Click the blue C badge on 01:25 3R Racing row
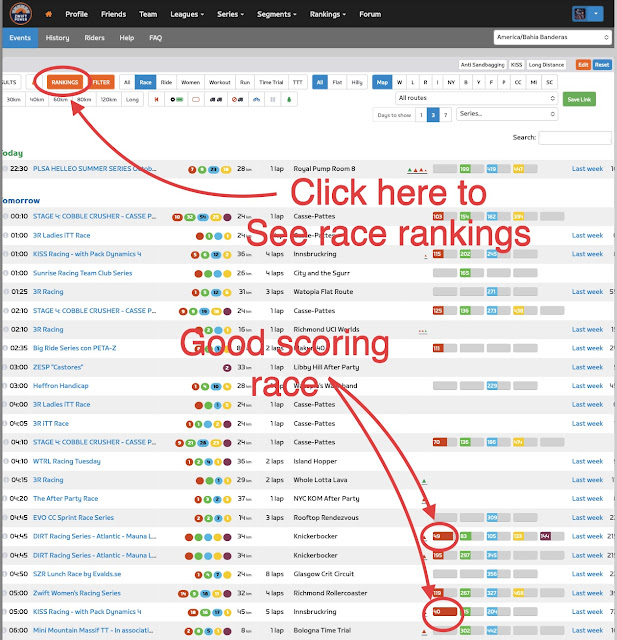The image size is (617, 640). coord(216,292)
